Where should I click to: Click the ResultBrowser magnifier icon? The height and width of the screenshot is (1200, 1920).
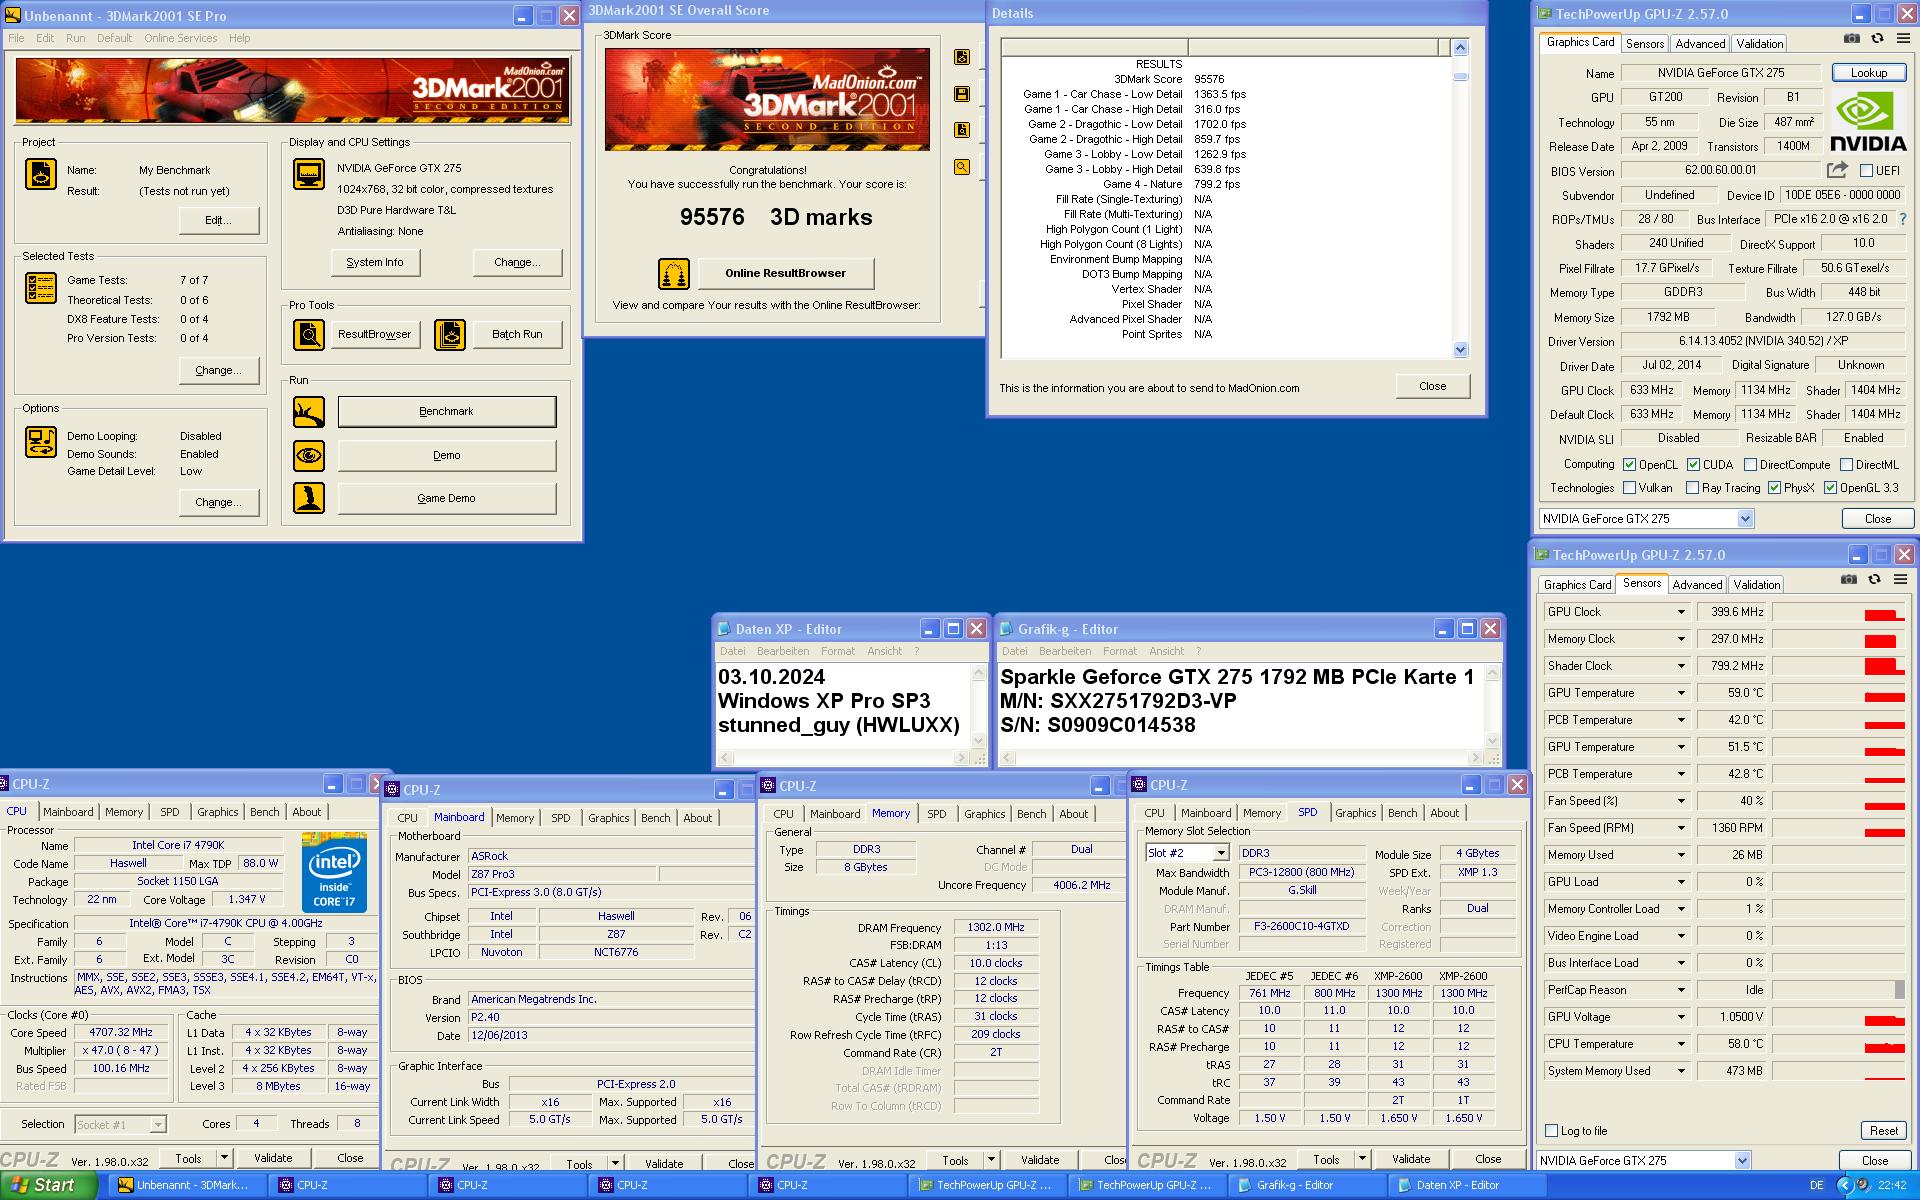tap(309, 334)
